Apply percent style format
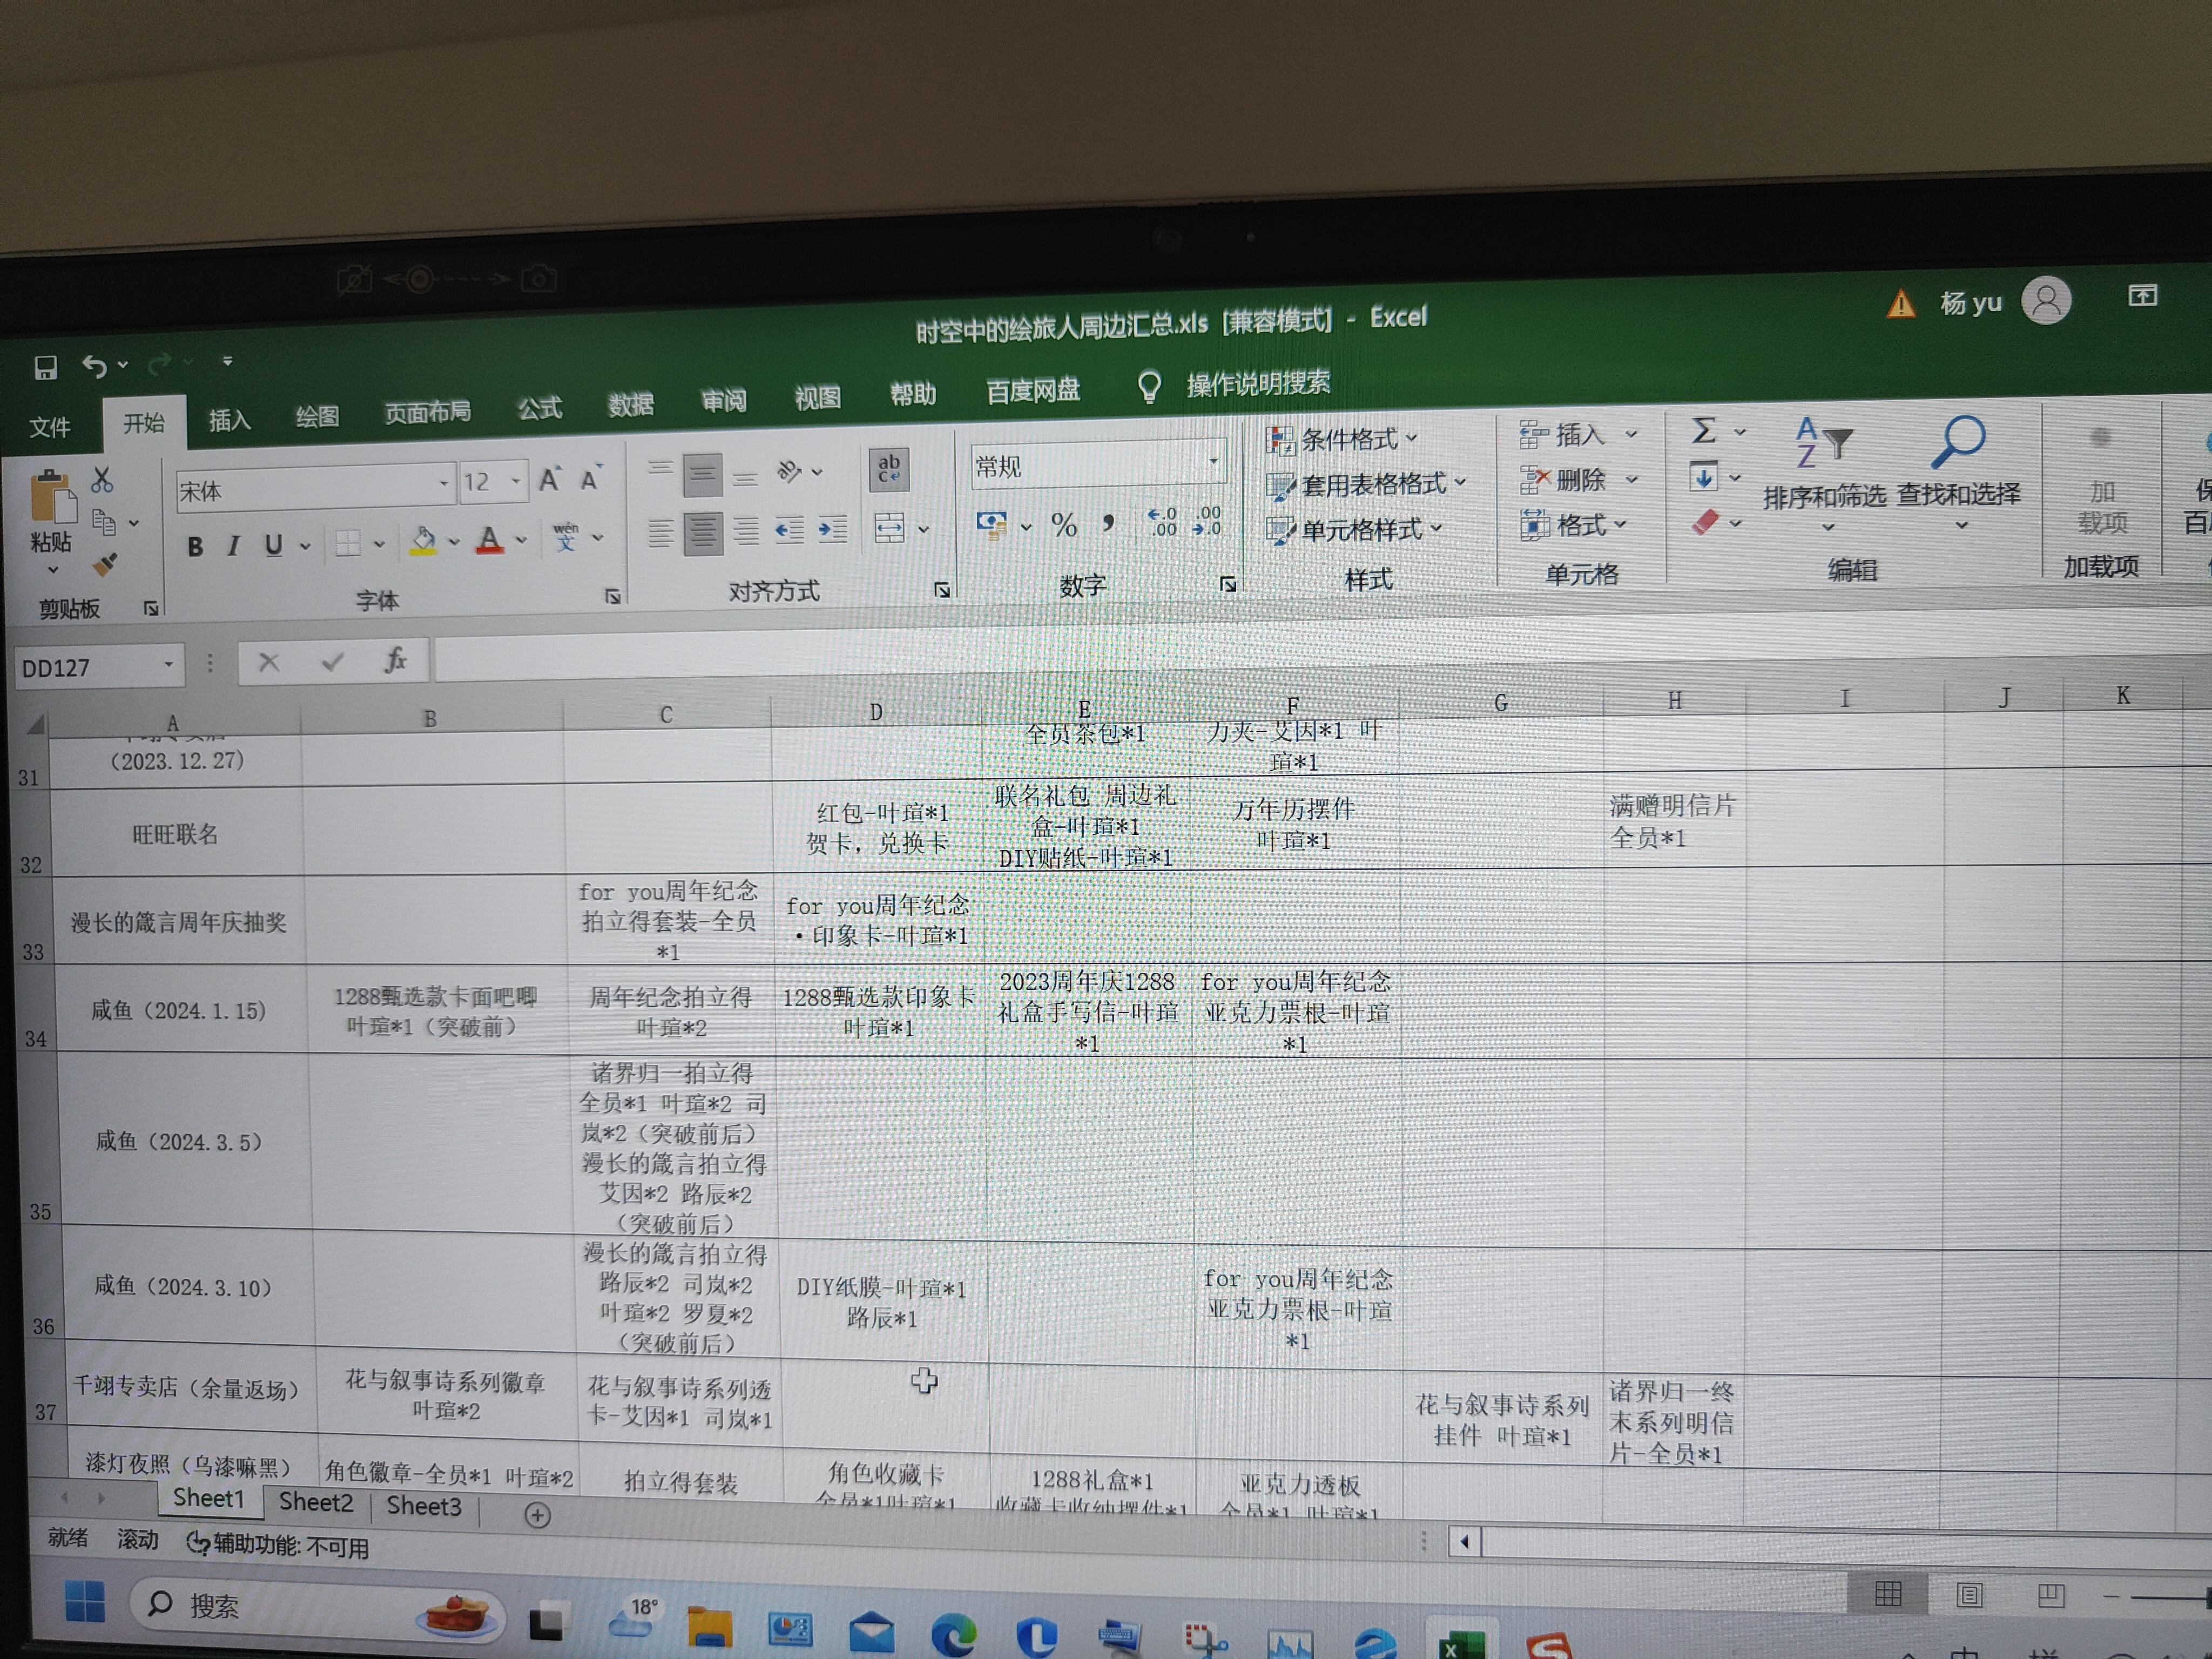The height and width of the screenshot is (1659, 2212). 1064,524
